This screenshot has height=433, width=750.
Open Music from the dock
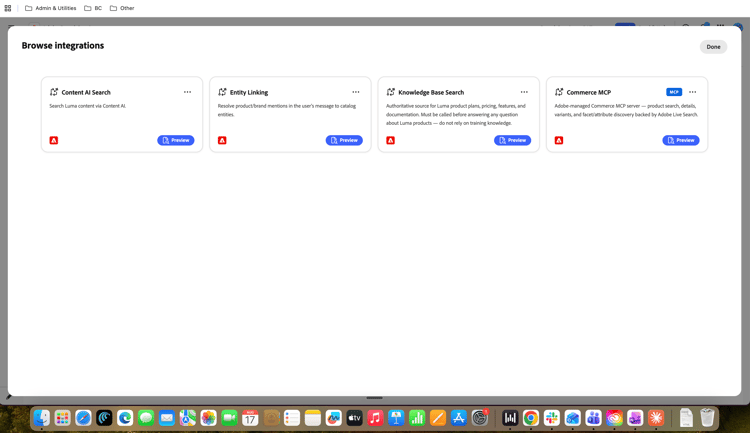375,418
